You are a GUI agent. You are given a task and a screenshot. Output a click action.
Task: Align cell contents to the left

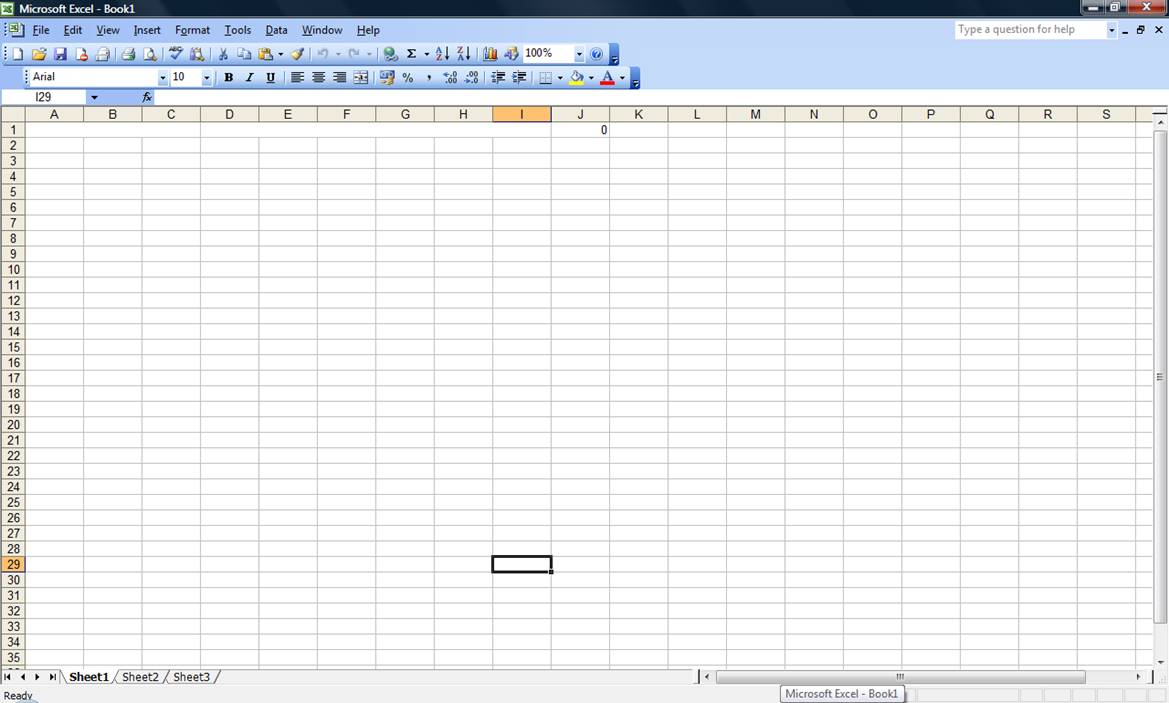click(x=297, y=78)
